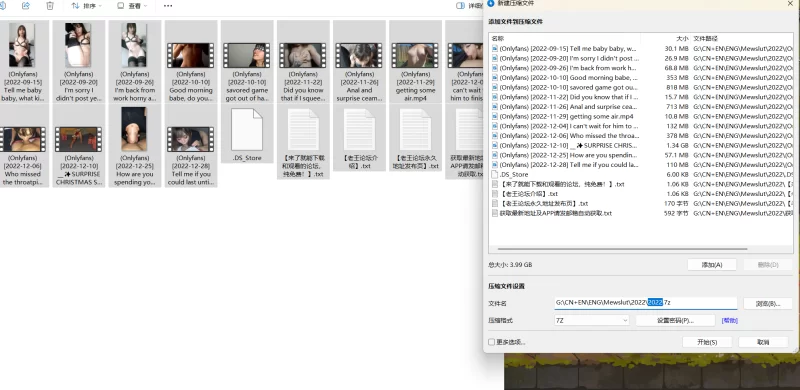This screenshot has width=800, height=390.
Task: Click the horizontal scrollbar of the archive file list
Action: coord(622,249)
